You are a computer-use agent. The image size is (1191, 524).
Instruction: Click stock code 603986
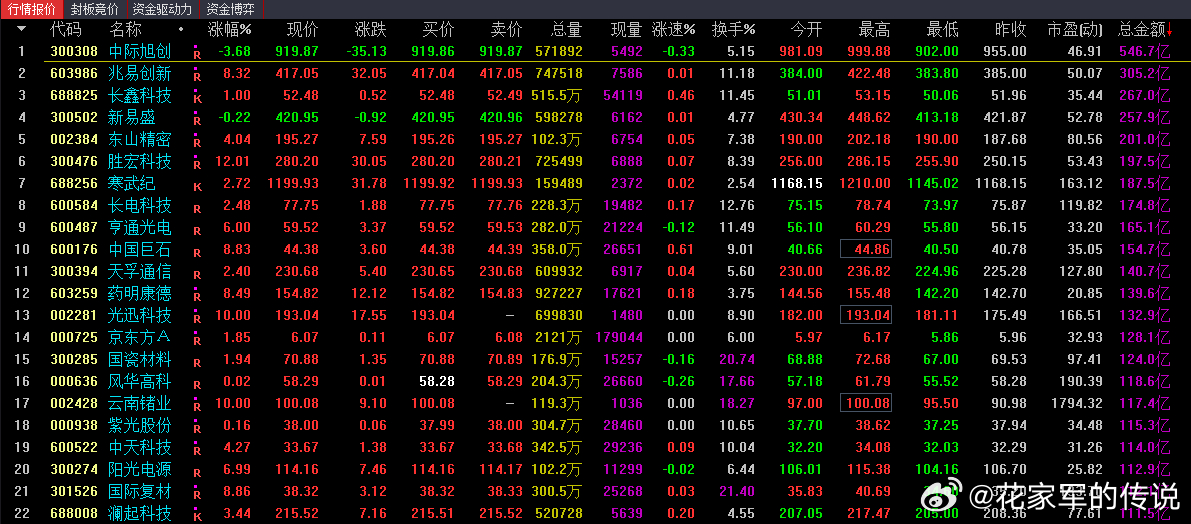click(74, 74)
